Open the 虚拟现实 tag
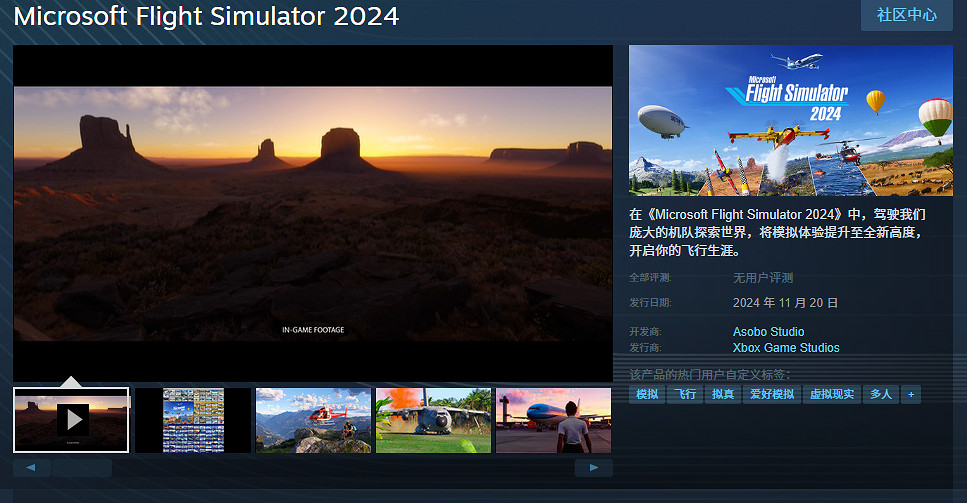Screen dimensions: 967x503 coord(832,395)
